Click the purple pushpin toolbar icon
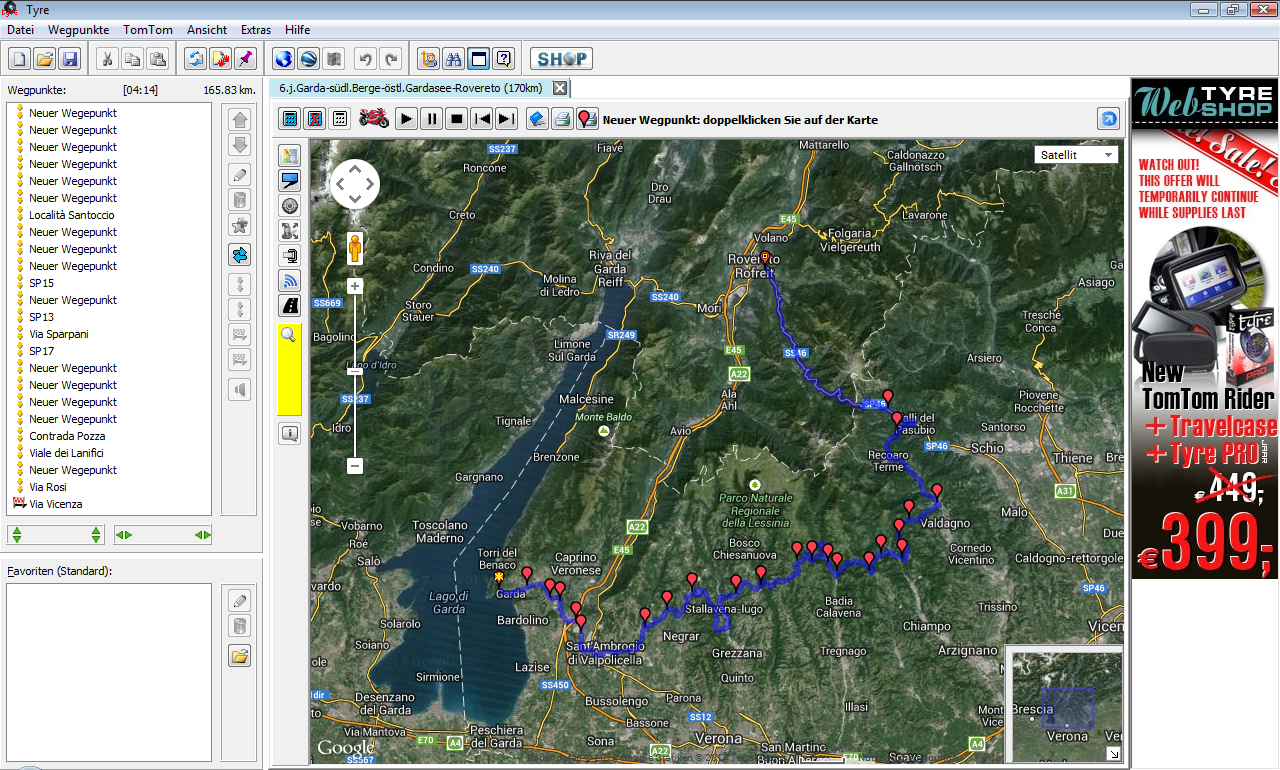Image resolution: width=1280 pixels, height=770 pixels. click(x=244, y=59)
